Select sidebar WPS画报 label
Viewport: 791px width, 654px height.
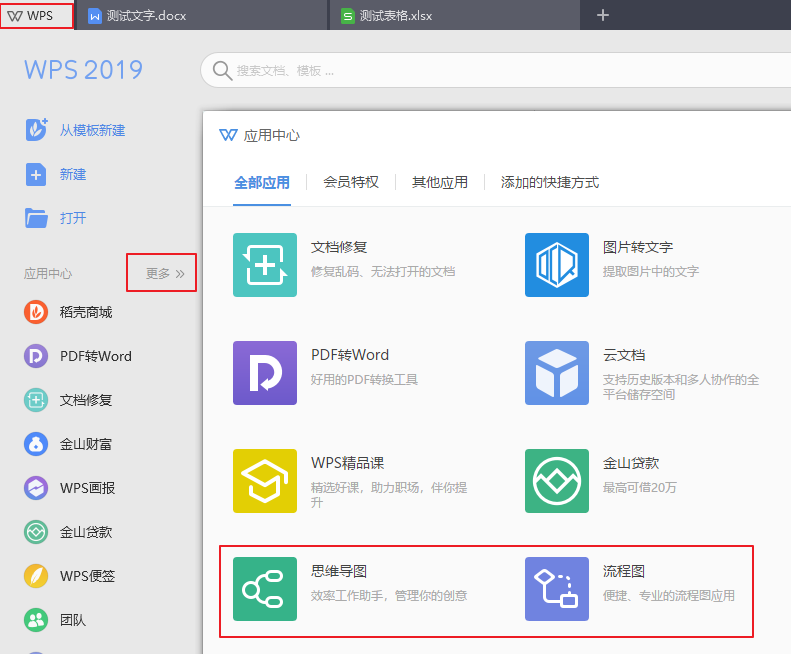(x=87, y=488)
